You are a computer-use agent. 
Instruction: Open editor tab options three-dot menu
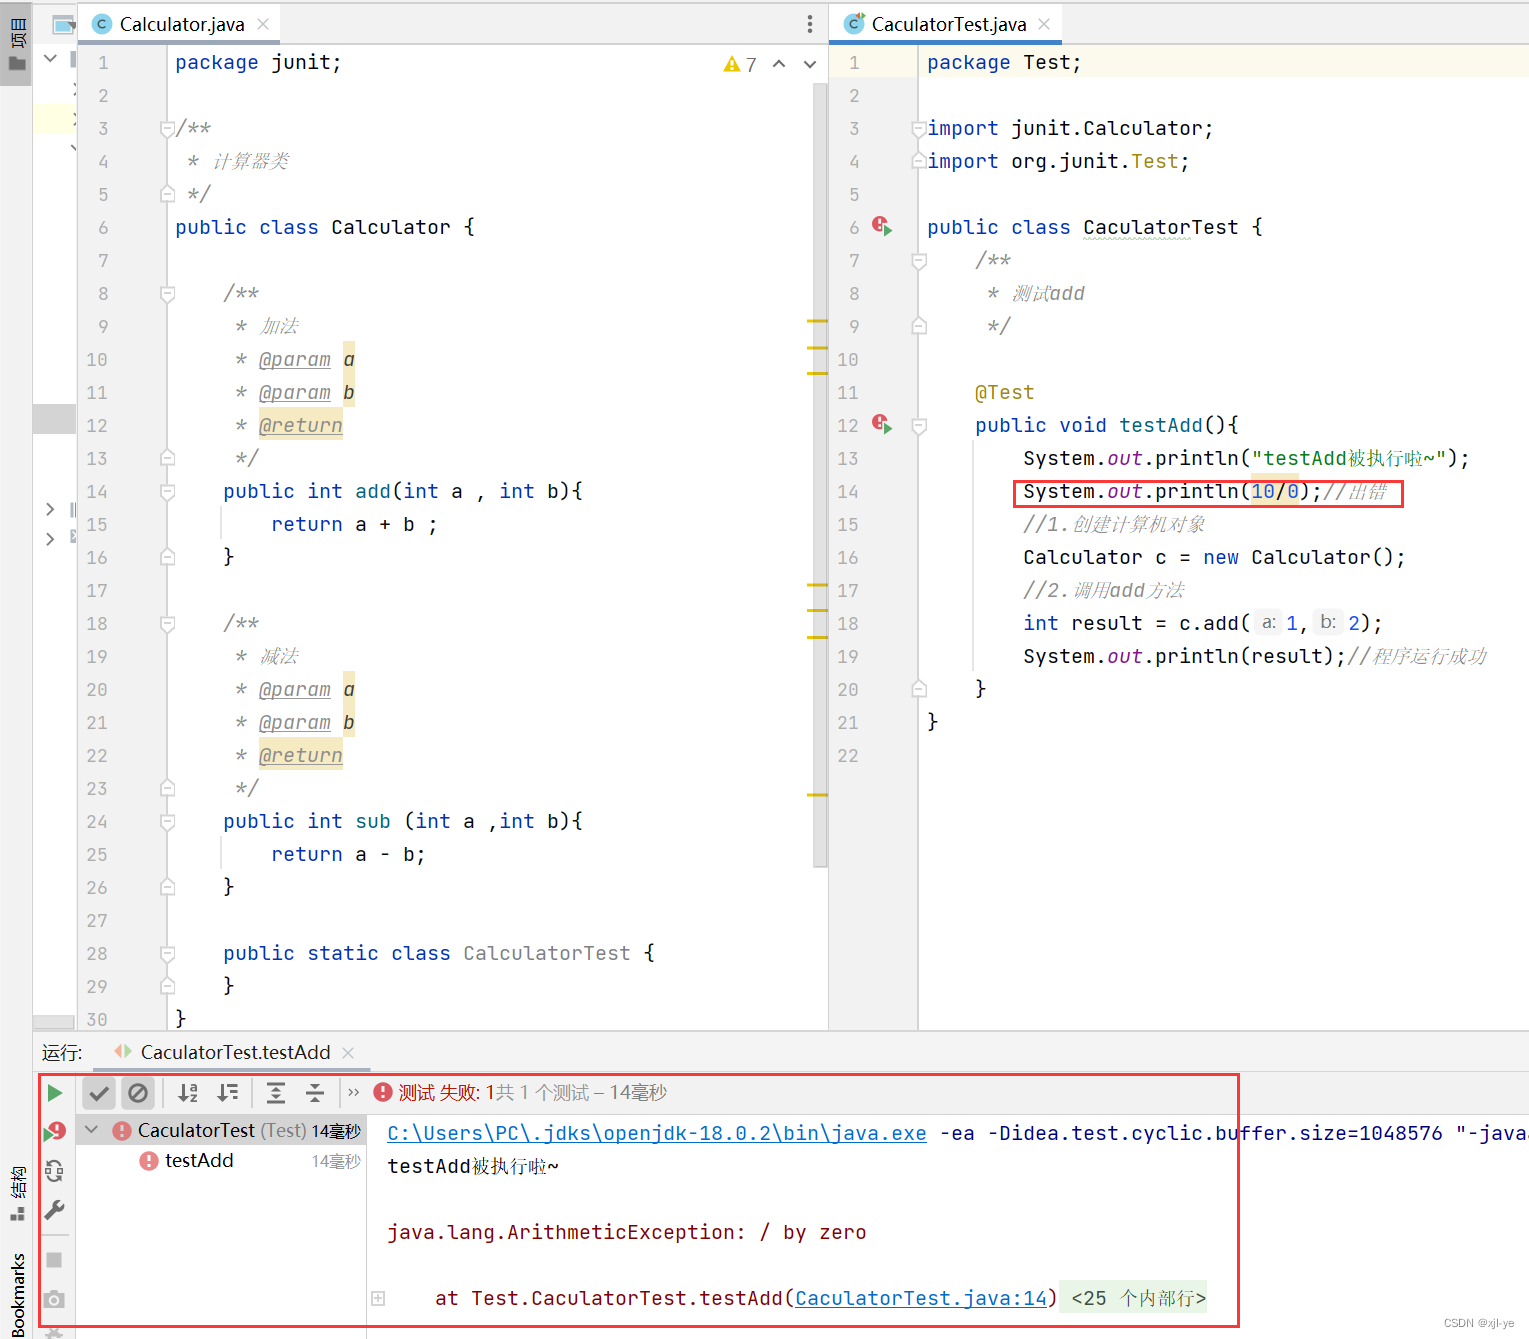click(809, 24)
